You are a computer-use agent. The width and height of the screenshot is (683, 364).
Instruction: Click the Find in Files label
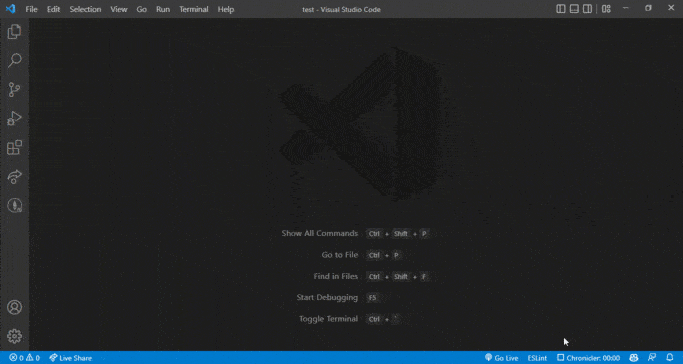[x=336, y=276]
